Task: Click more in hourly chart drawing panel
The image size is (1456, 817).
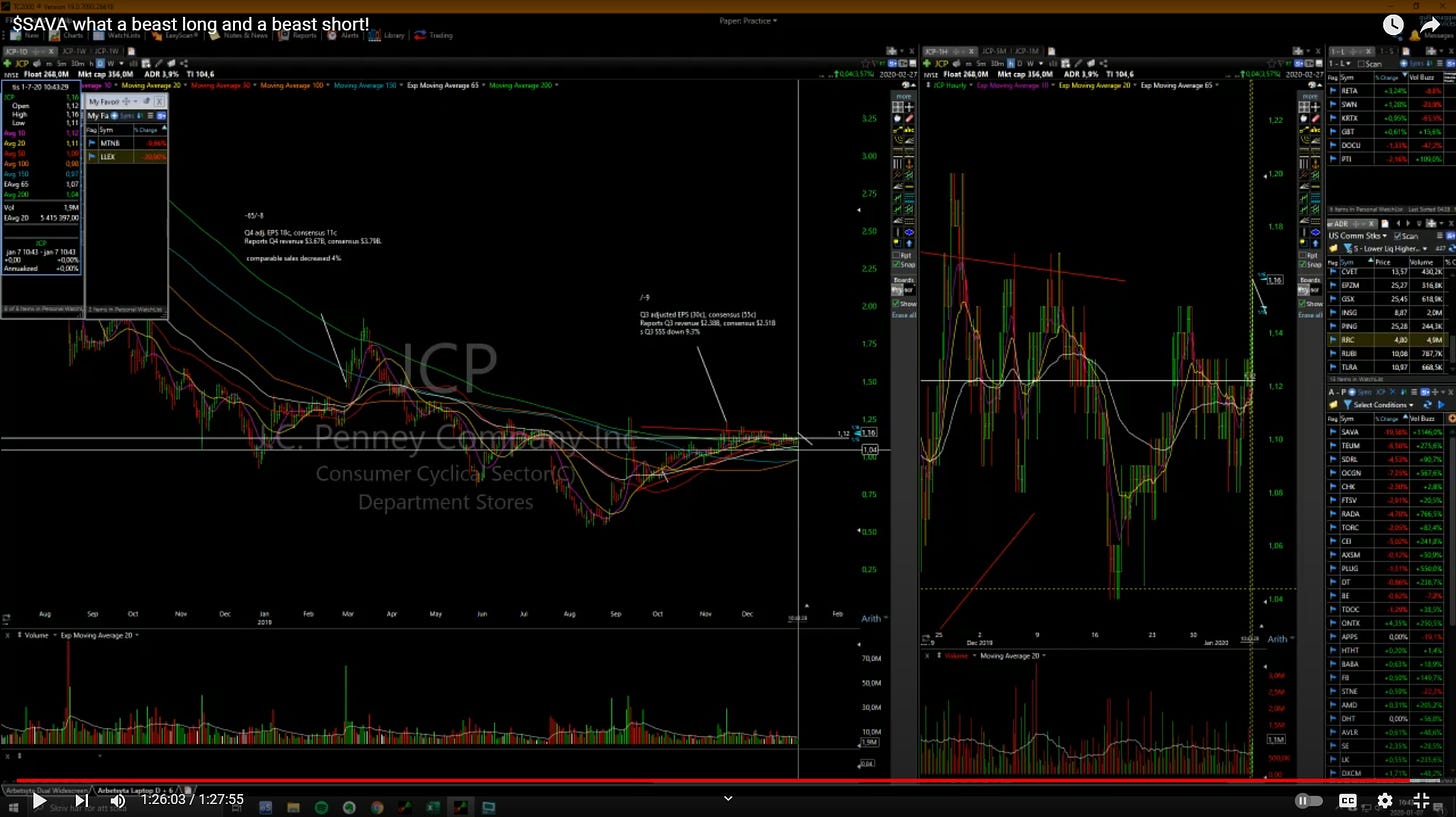Action: point(1310,96)
